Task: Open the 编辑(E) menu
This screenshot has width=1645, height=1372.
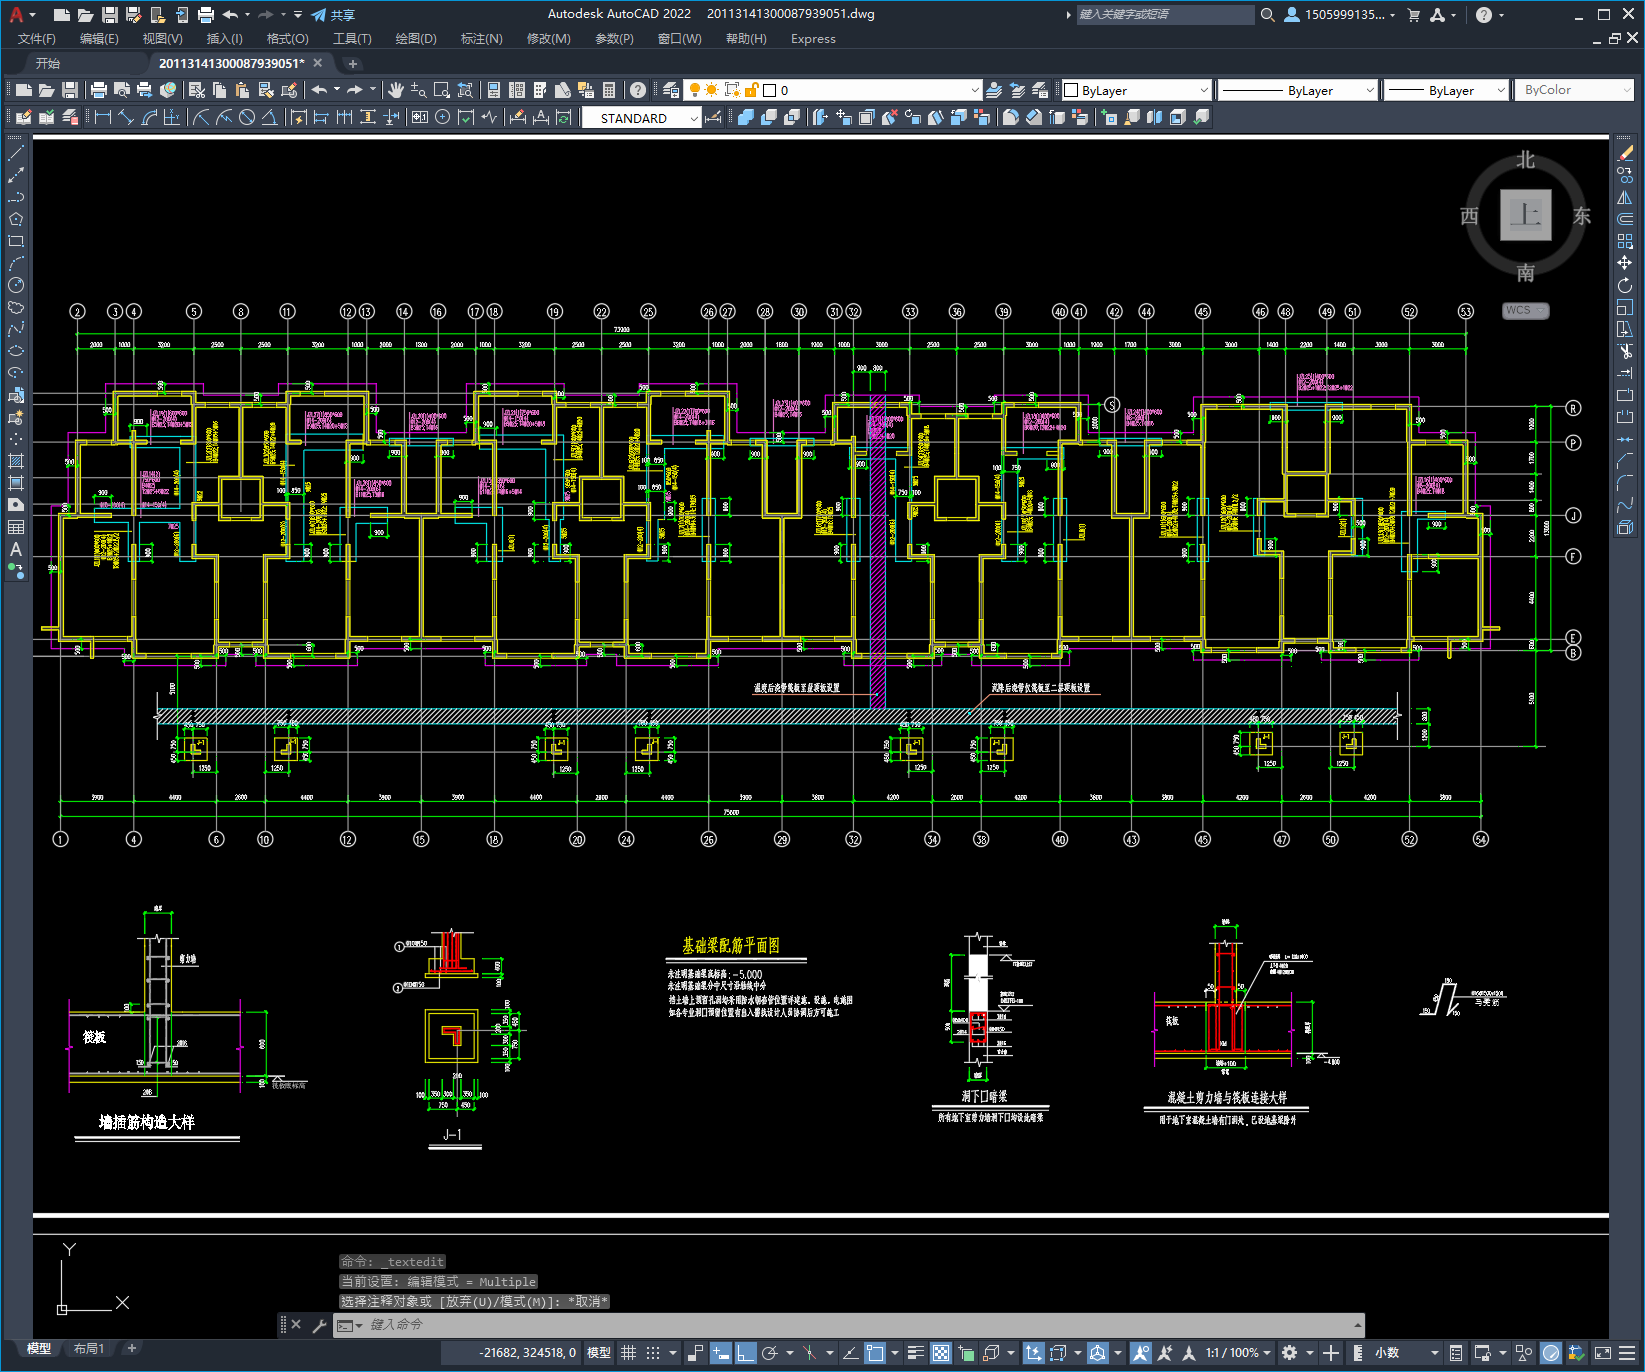Action: [x=99, y=39]
